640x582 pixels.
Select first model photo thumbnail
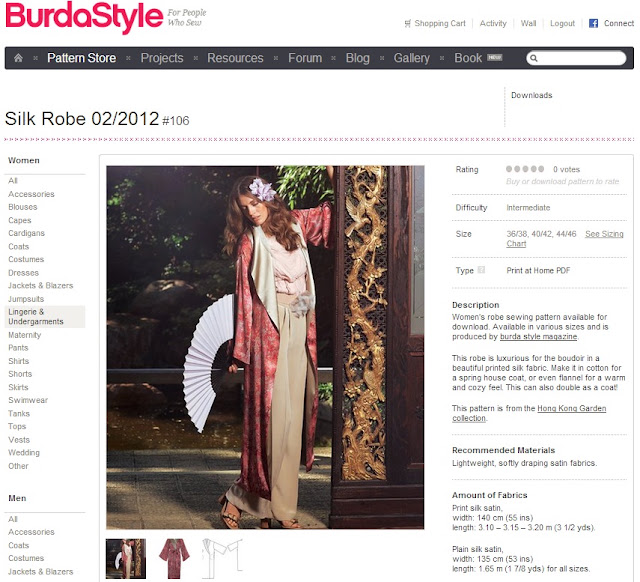tap(126, 559)
